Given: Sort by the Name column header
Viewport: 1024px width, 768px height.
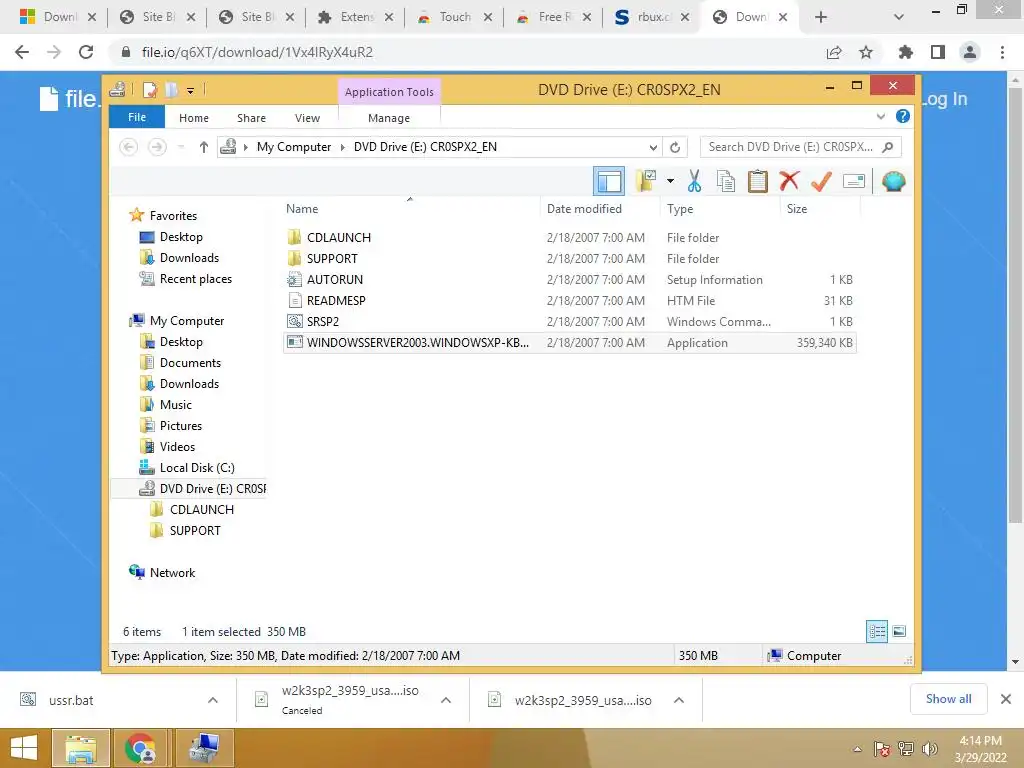Looking at the screenshot, I should click(302, 209).
